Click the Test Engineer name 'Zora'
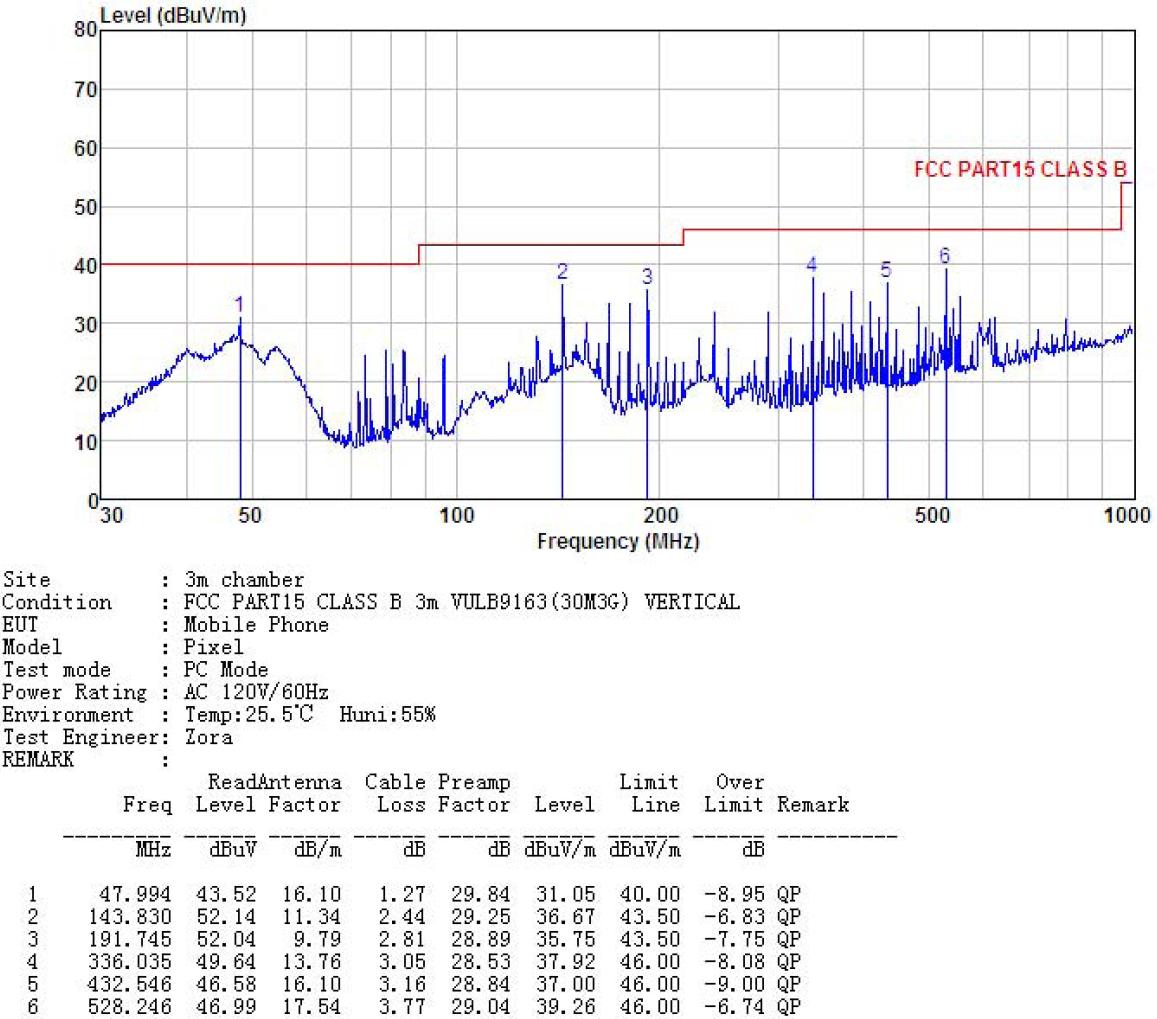The height and width of the screenshot is (1019, 1157). [208, 737]
